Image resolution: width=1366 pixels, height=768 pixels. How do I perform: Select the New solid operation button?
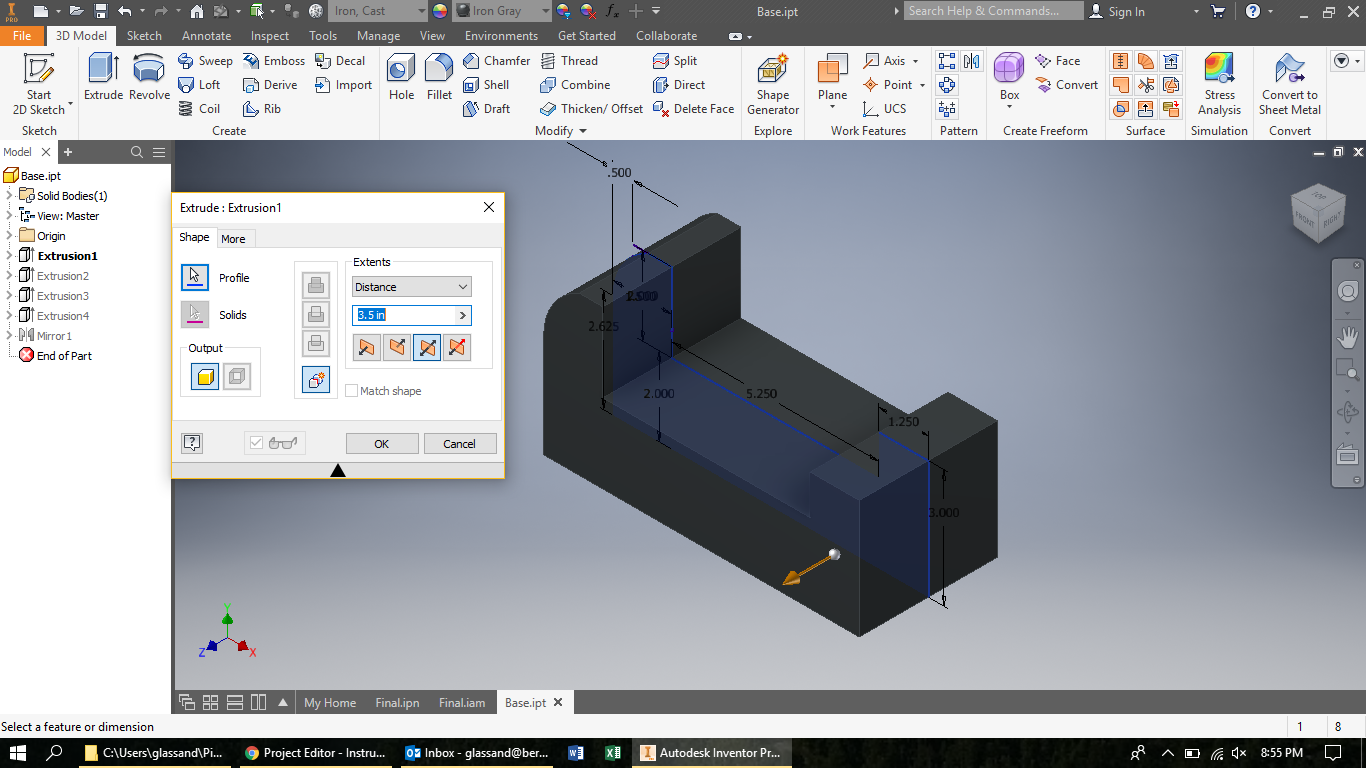click(316, 380)
